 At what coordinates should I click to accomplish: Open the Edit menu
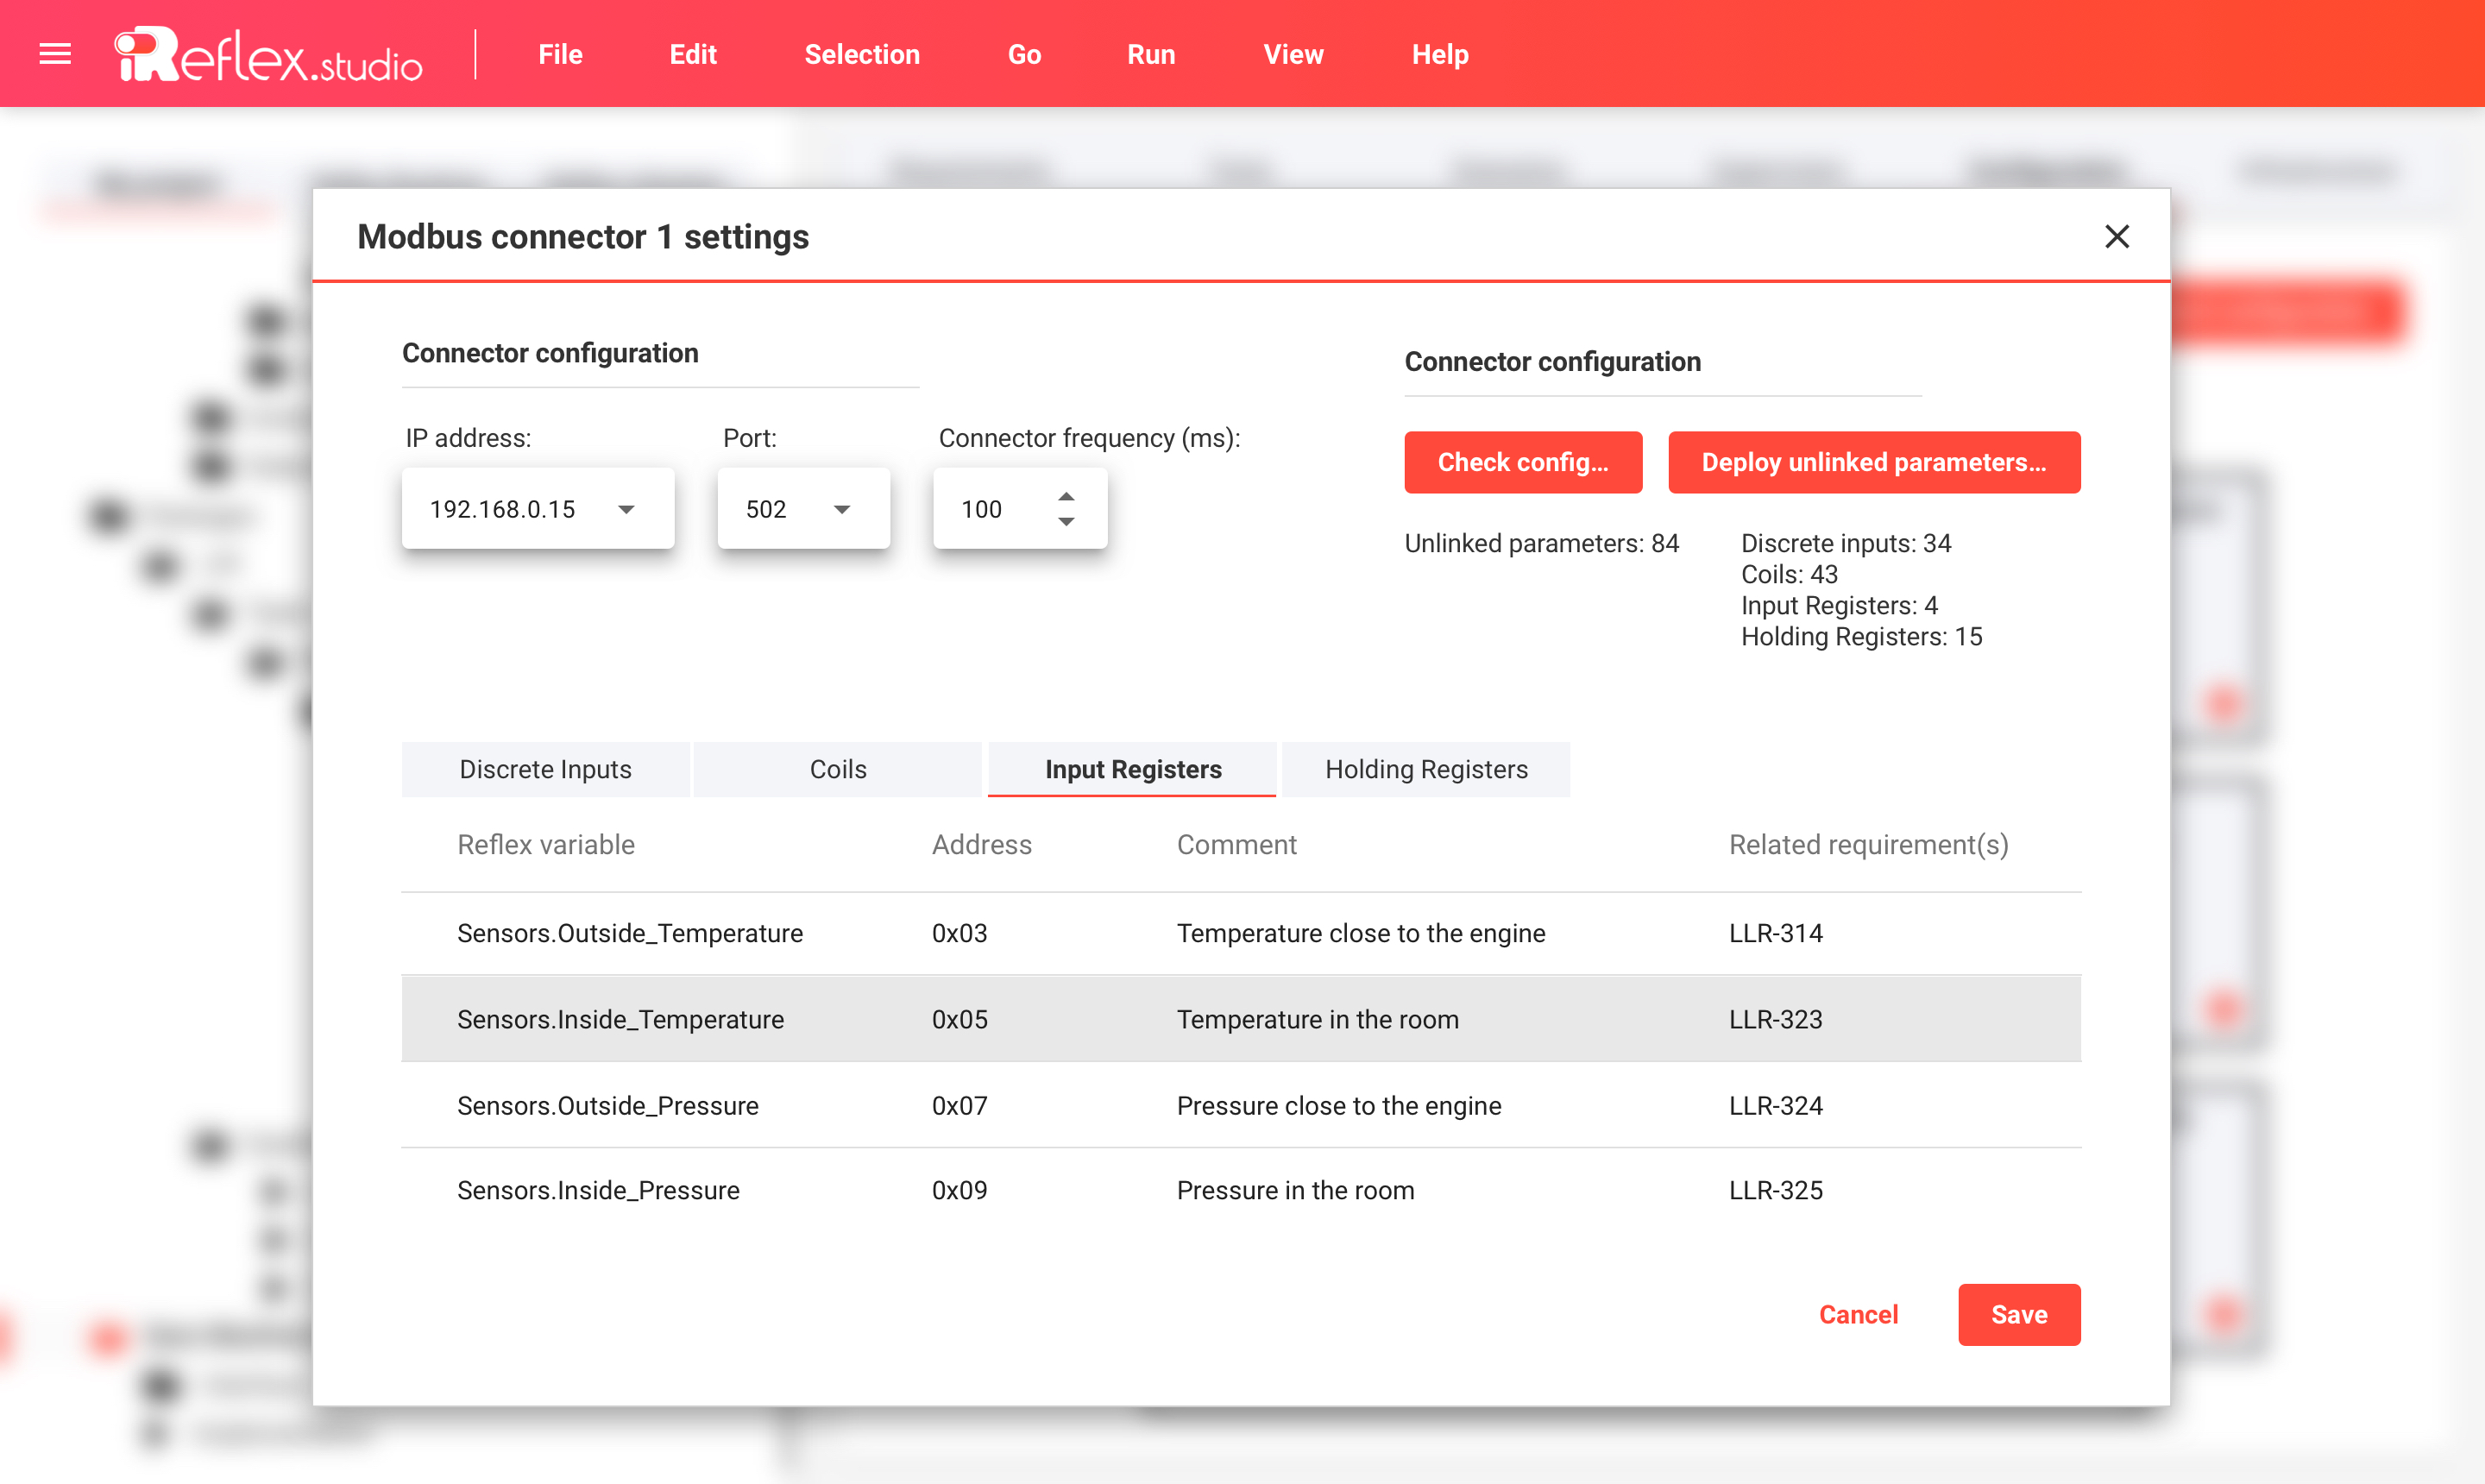point(693,54)
